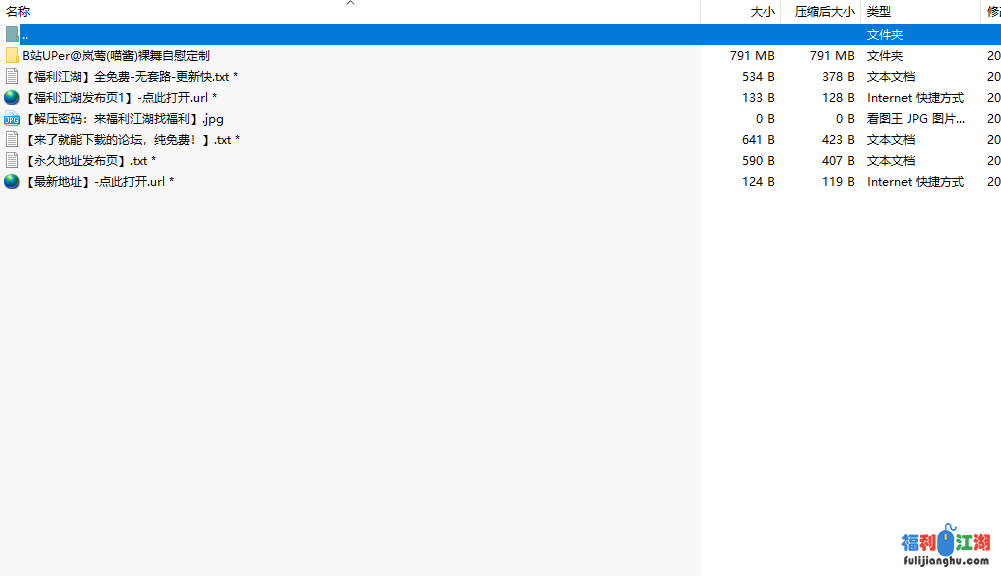Sort by 类型 column header
The width and height of the screenshot is (1001, 576).
tap(878, 12)
